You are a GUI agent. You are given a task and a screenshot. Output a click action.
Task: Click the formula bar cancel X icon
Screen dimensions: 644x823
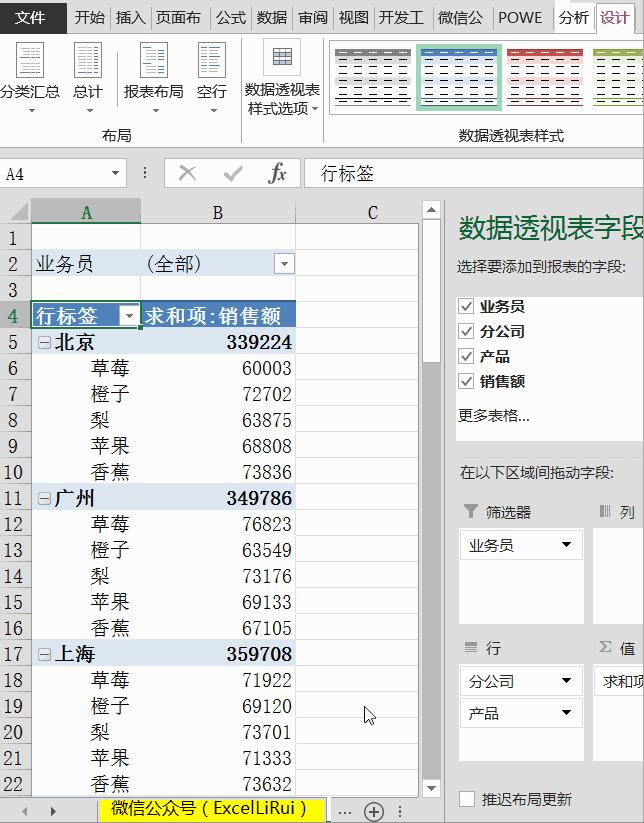click(187, 173)
